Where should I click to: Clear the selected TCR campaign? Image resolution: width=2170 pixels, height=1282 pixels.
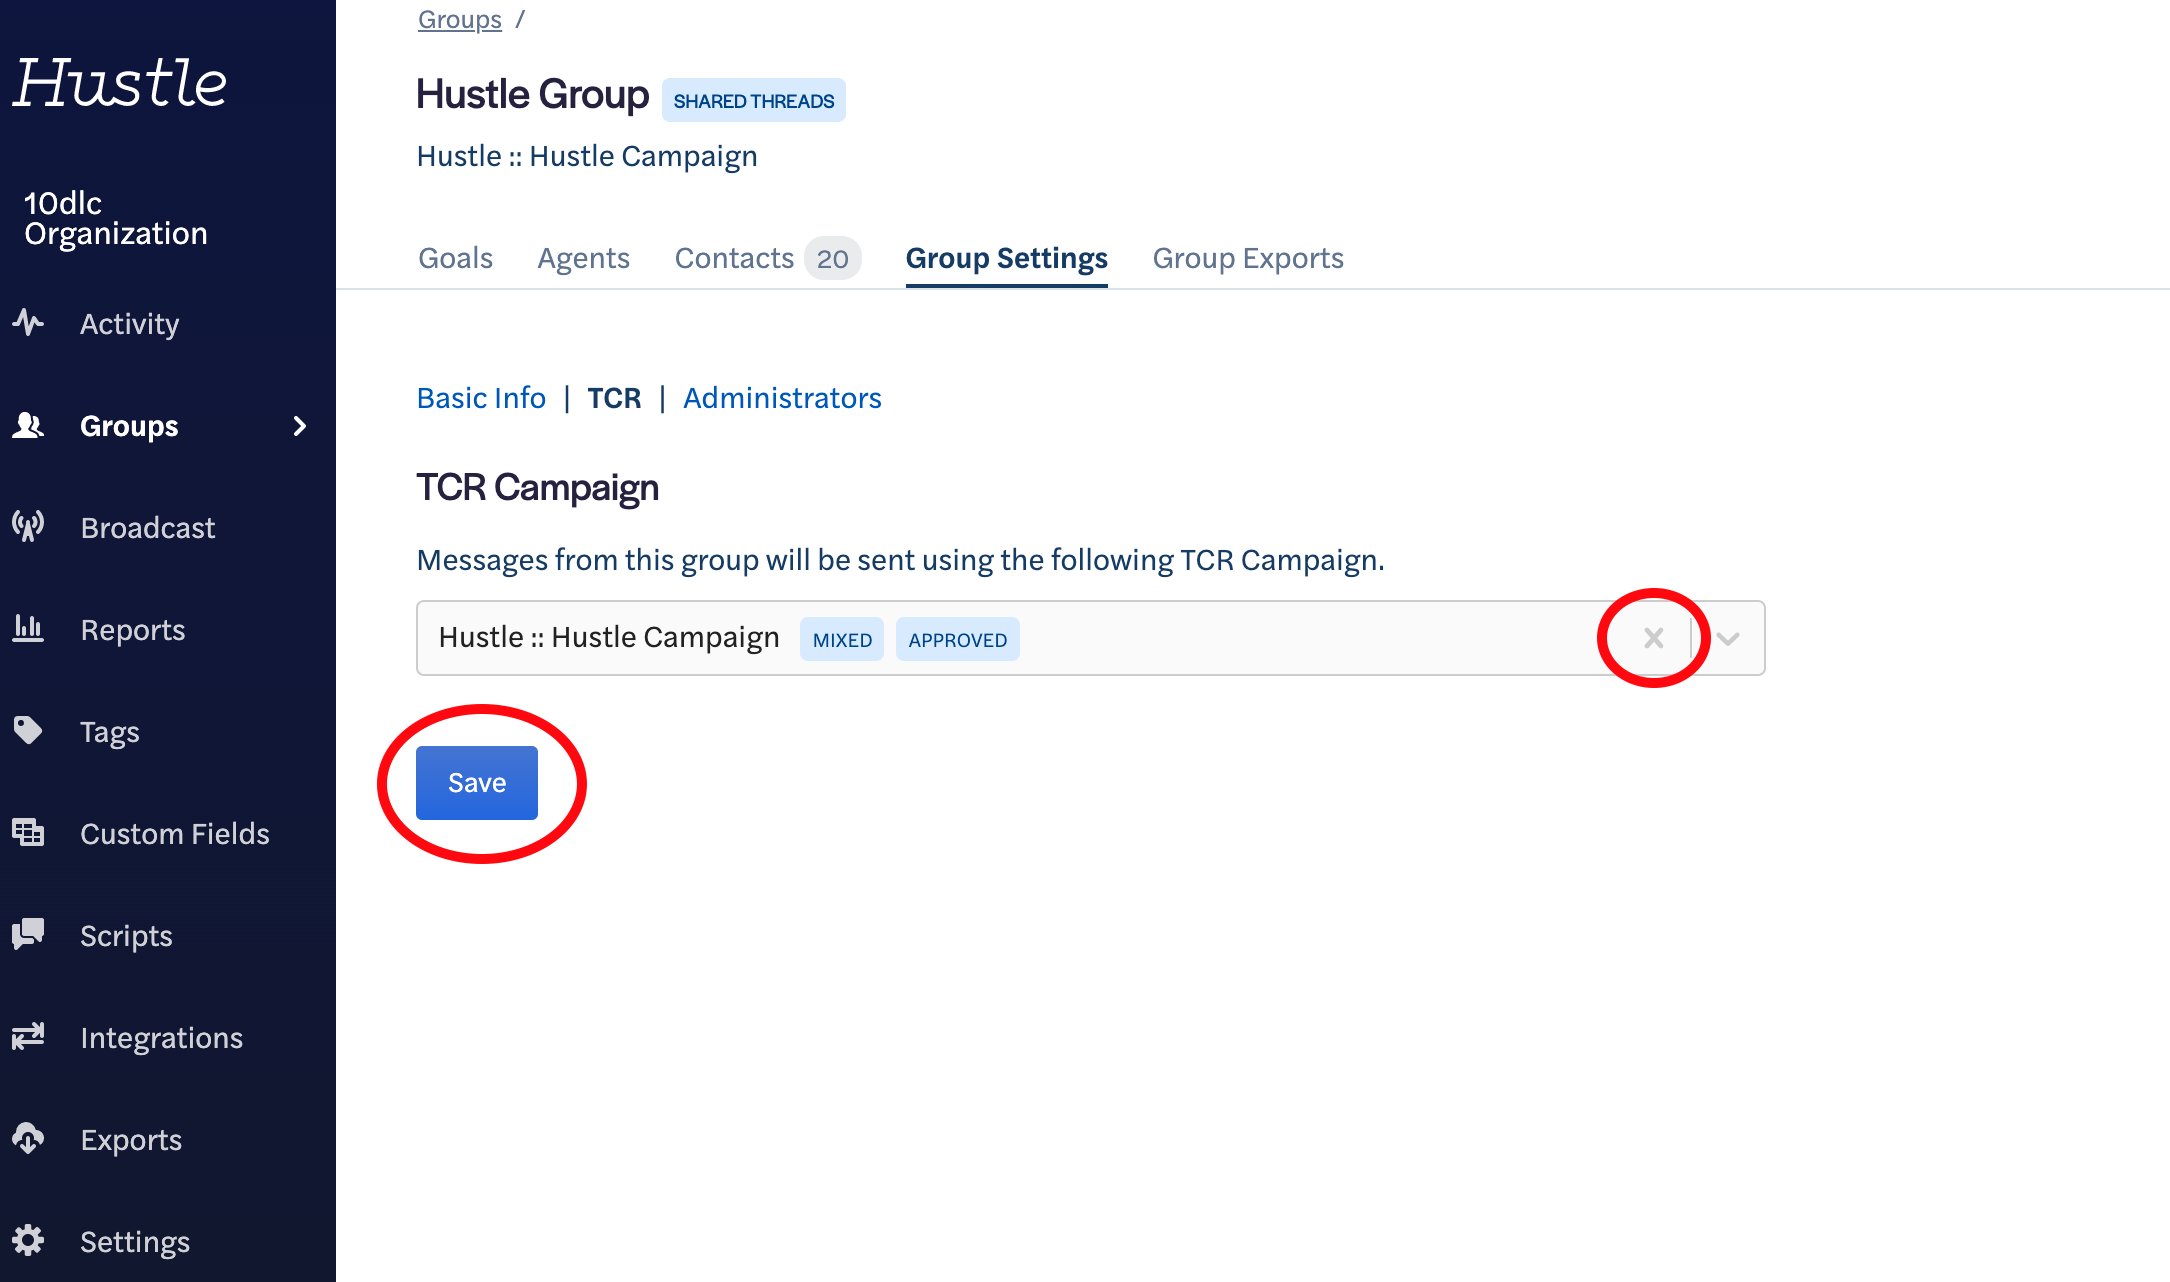[x=1654, y=638]
